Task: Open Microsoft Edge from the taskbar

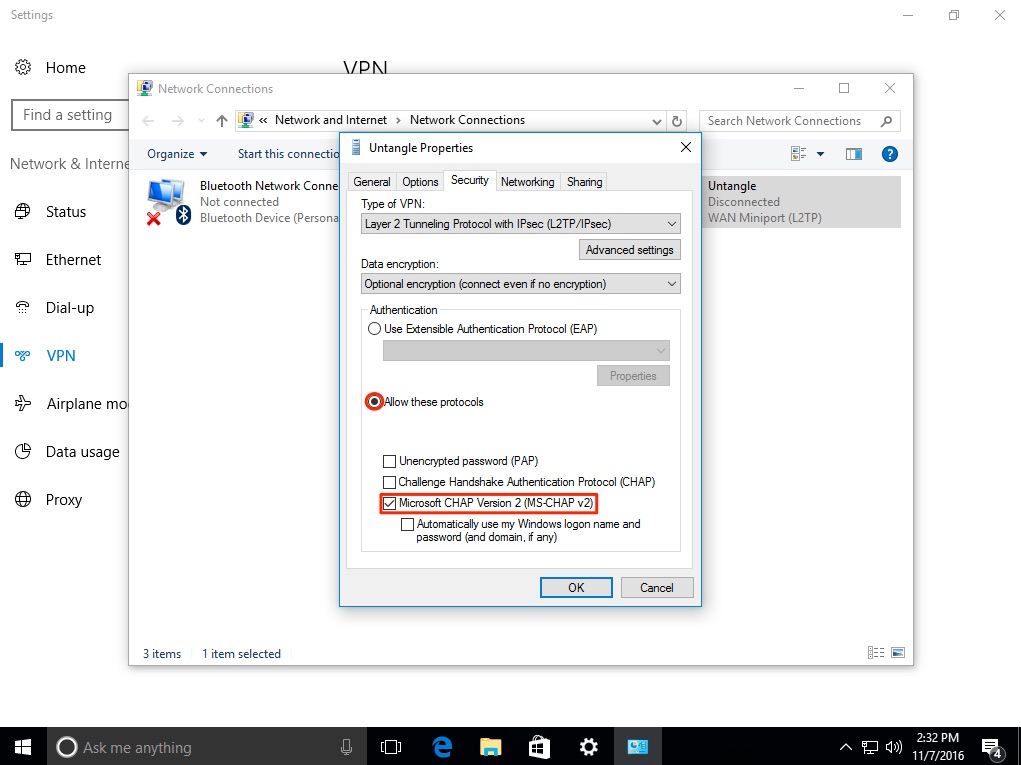Action: [441, 747]
